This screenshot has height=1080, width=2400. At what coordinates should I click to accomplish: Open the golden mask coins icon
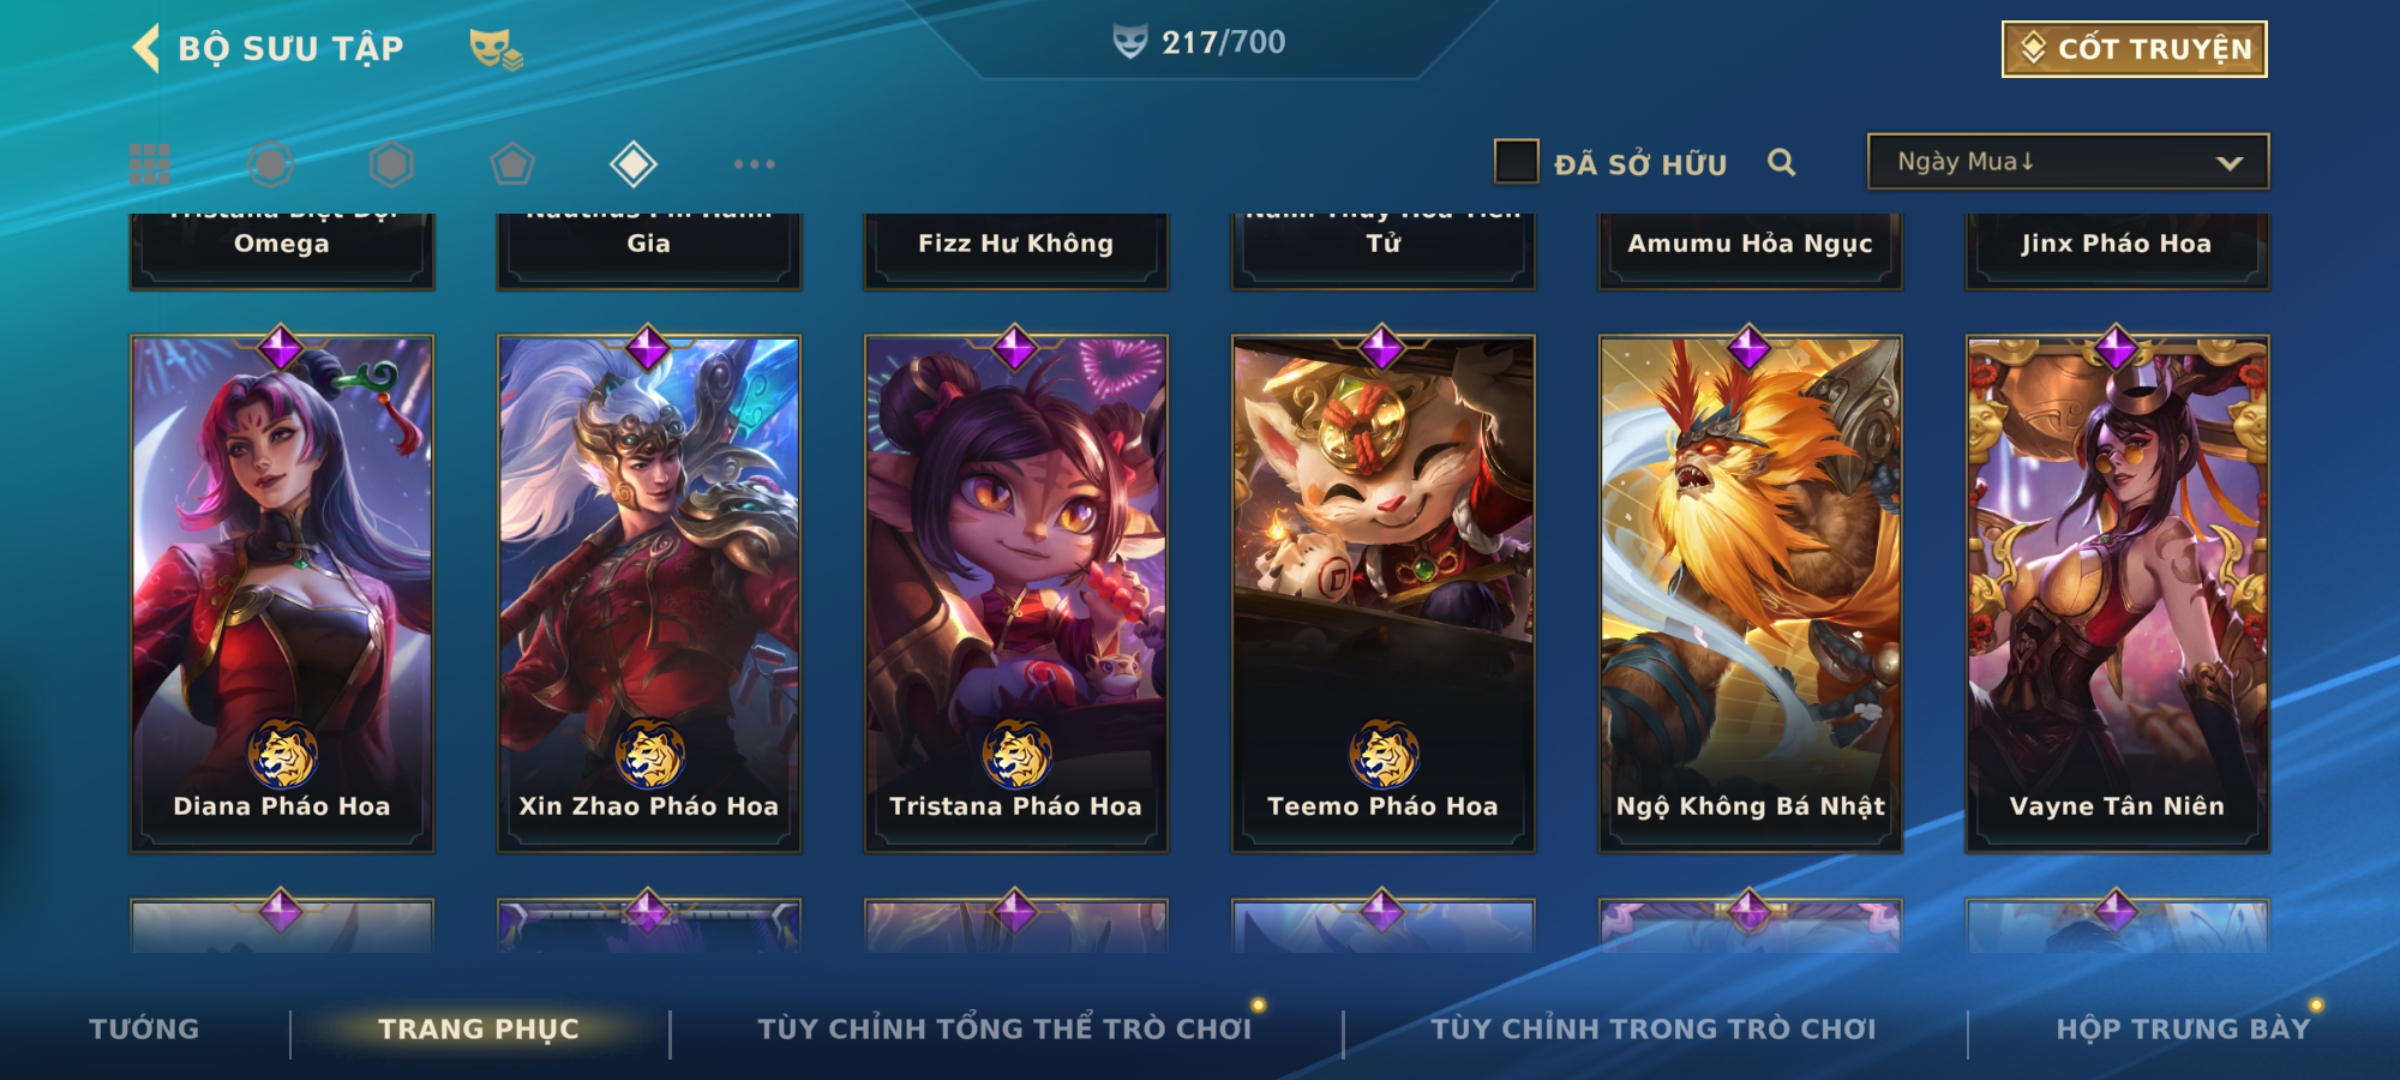(x=496, y=49)
